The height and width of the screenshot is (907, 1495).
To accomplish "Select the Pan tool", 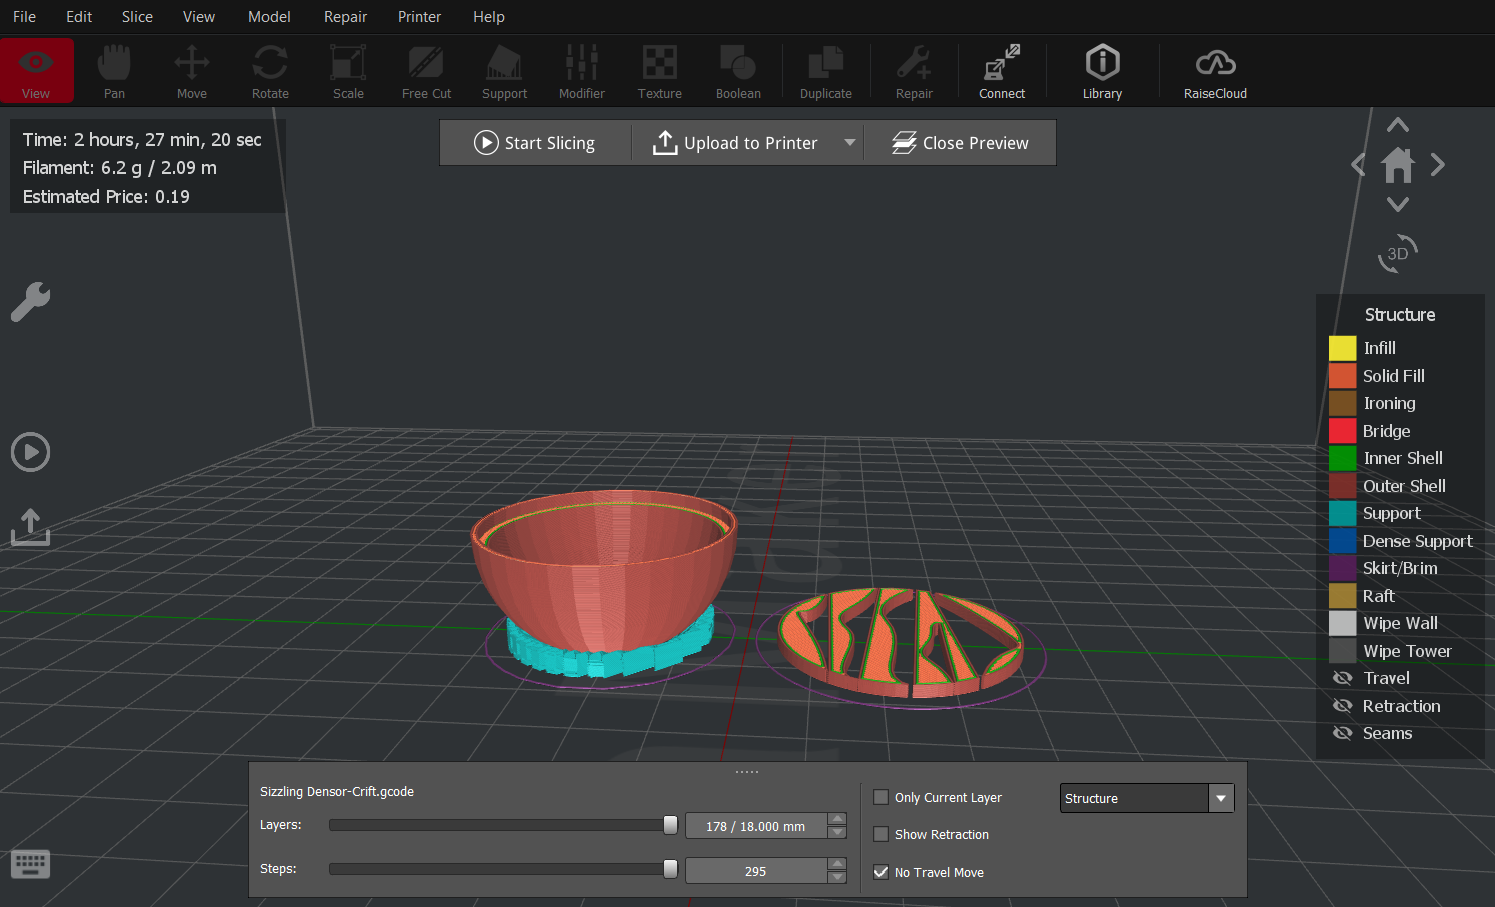I will coord(114,71).
